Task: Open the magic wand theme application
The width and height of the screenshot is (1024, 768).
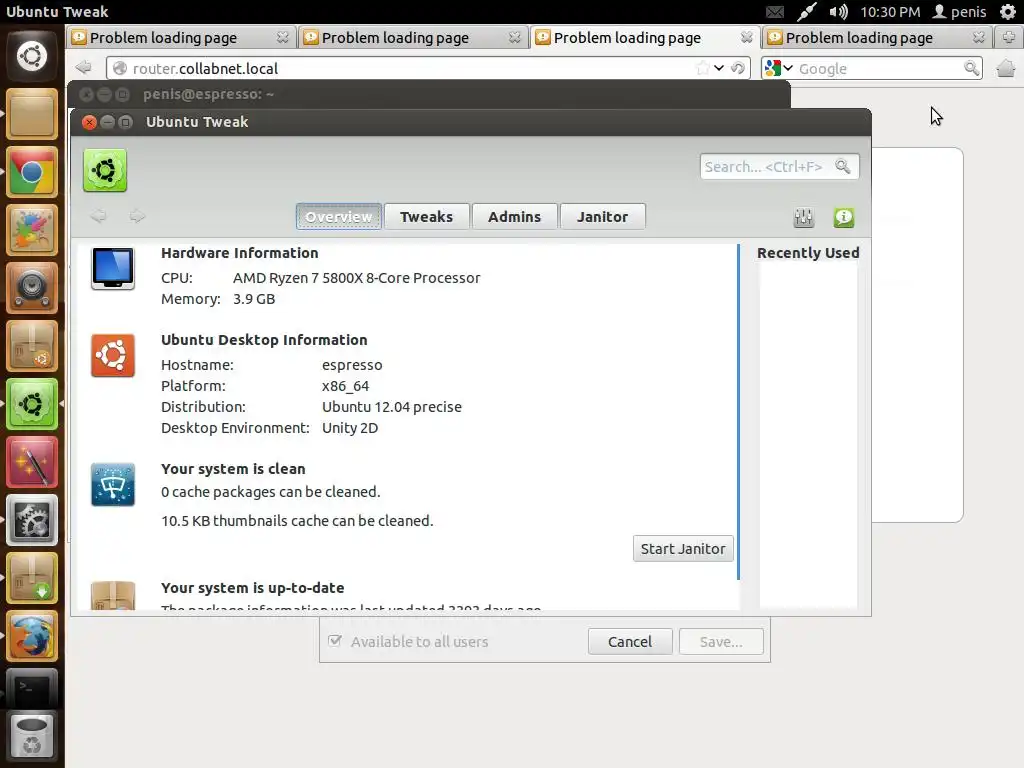Action: (31, 462)
